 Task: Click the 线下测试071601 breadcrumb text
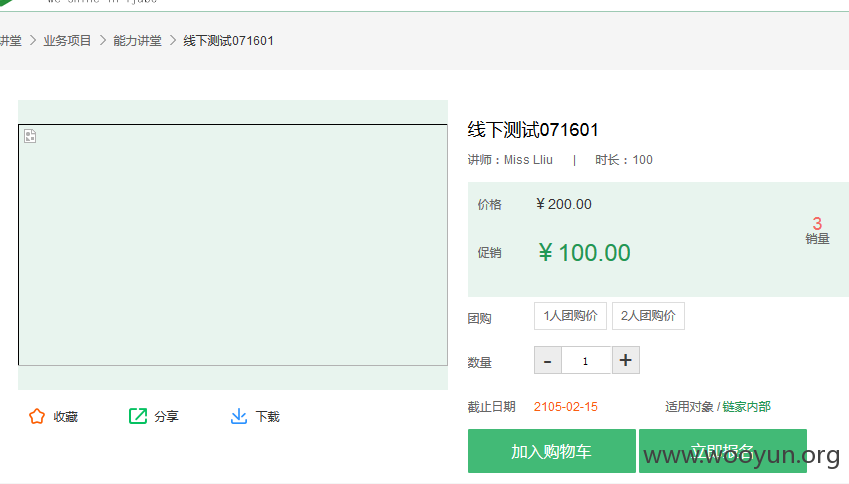228,41
